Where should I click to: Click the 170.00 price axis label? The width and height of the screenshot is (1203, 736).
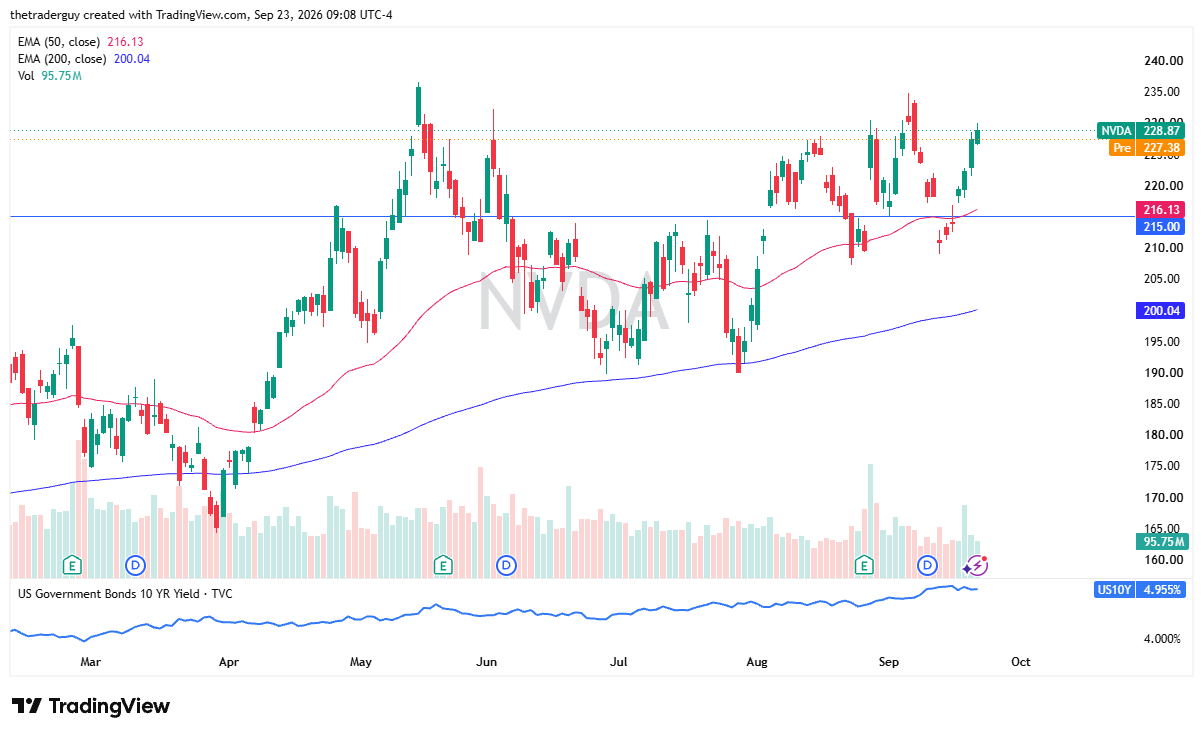click(1164, 497)
